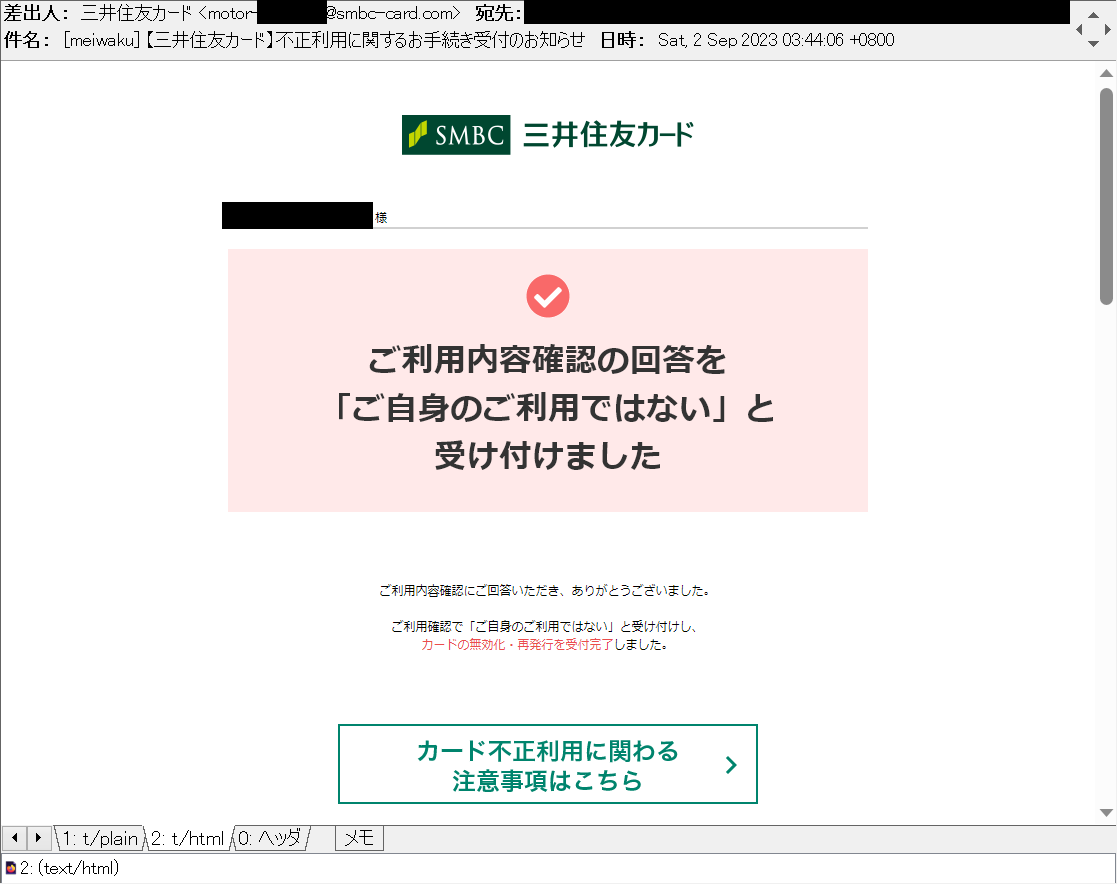
Task: Click the red text カードの無効化・再発行を受付完了
Action: tap(517, 644)
